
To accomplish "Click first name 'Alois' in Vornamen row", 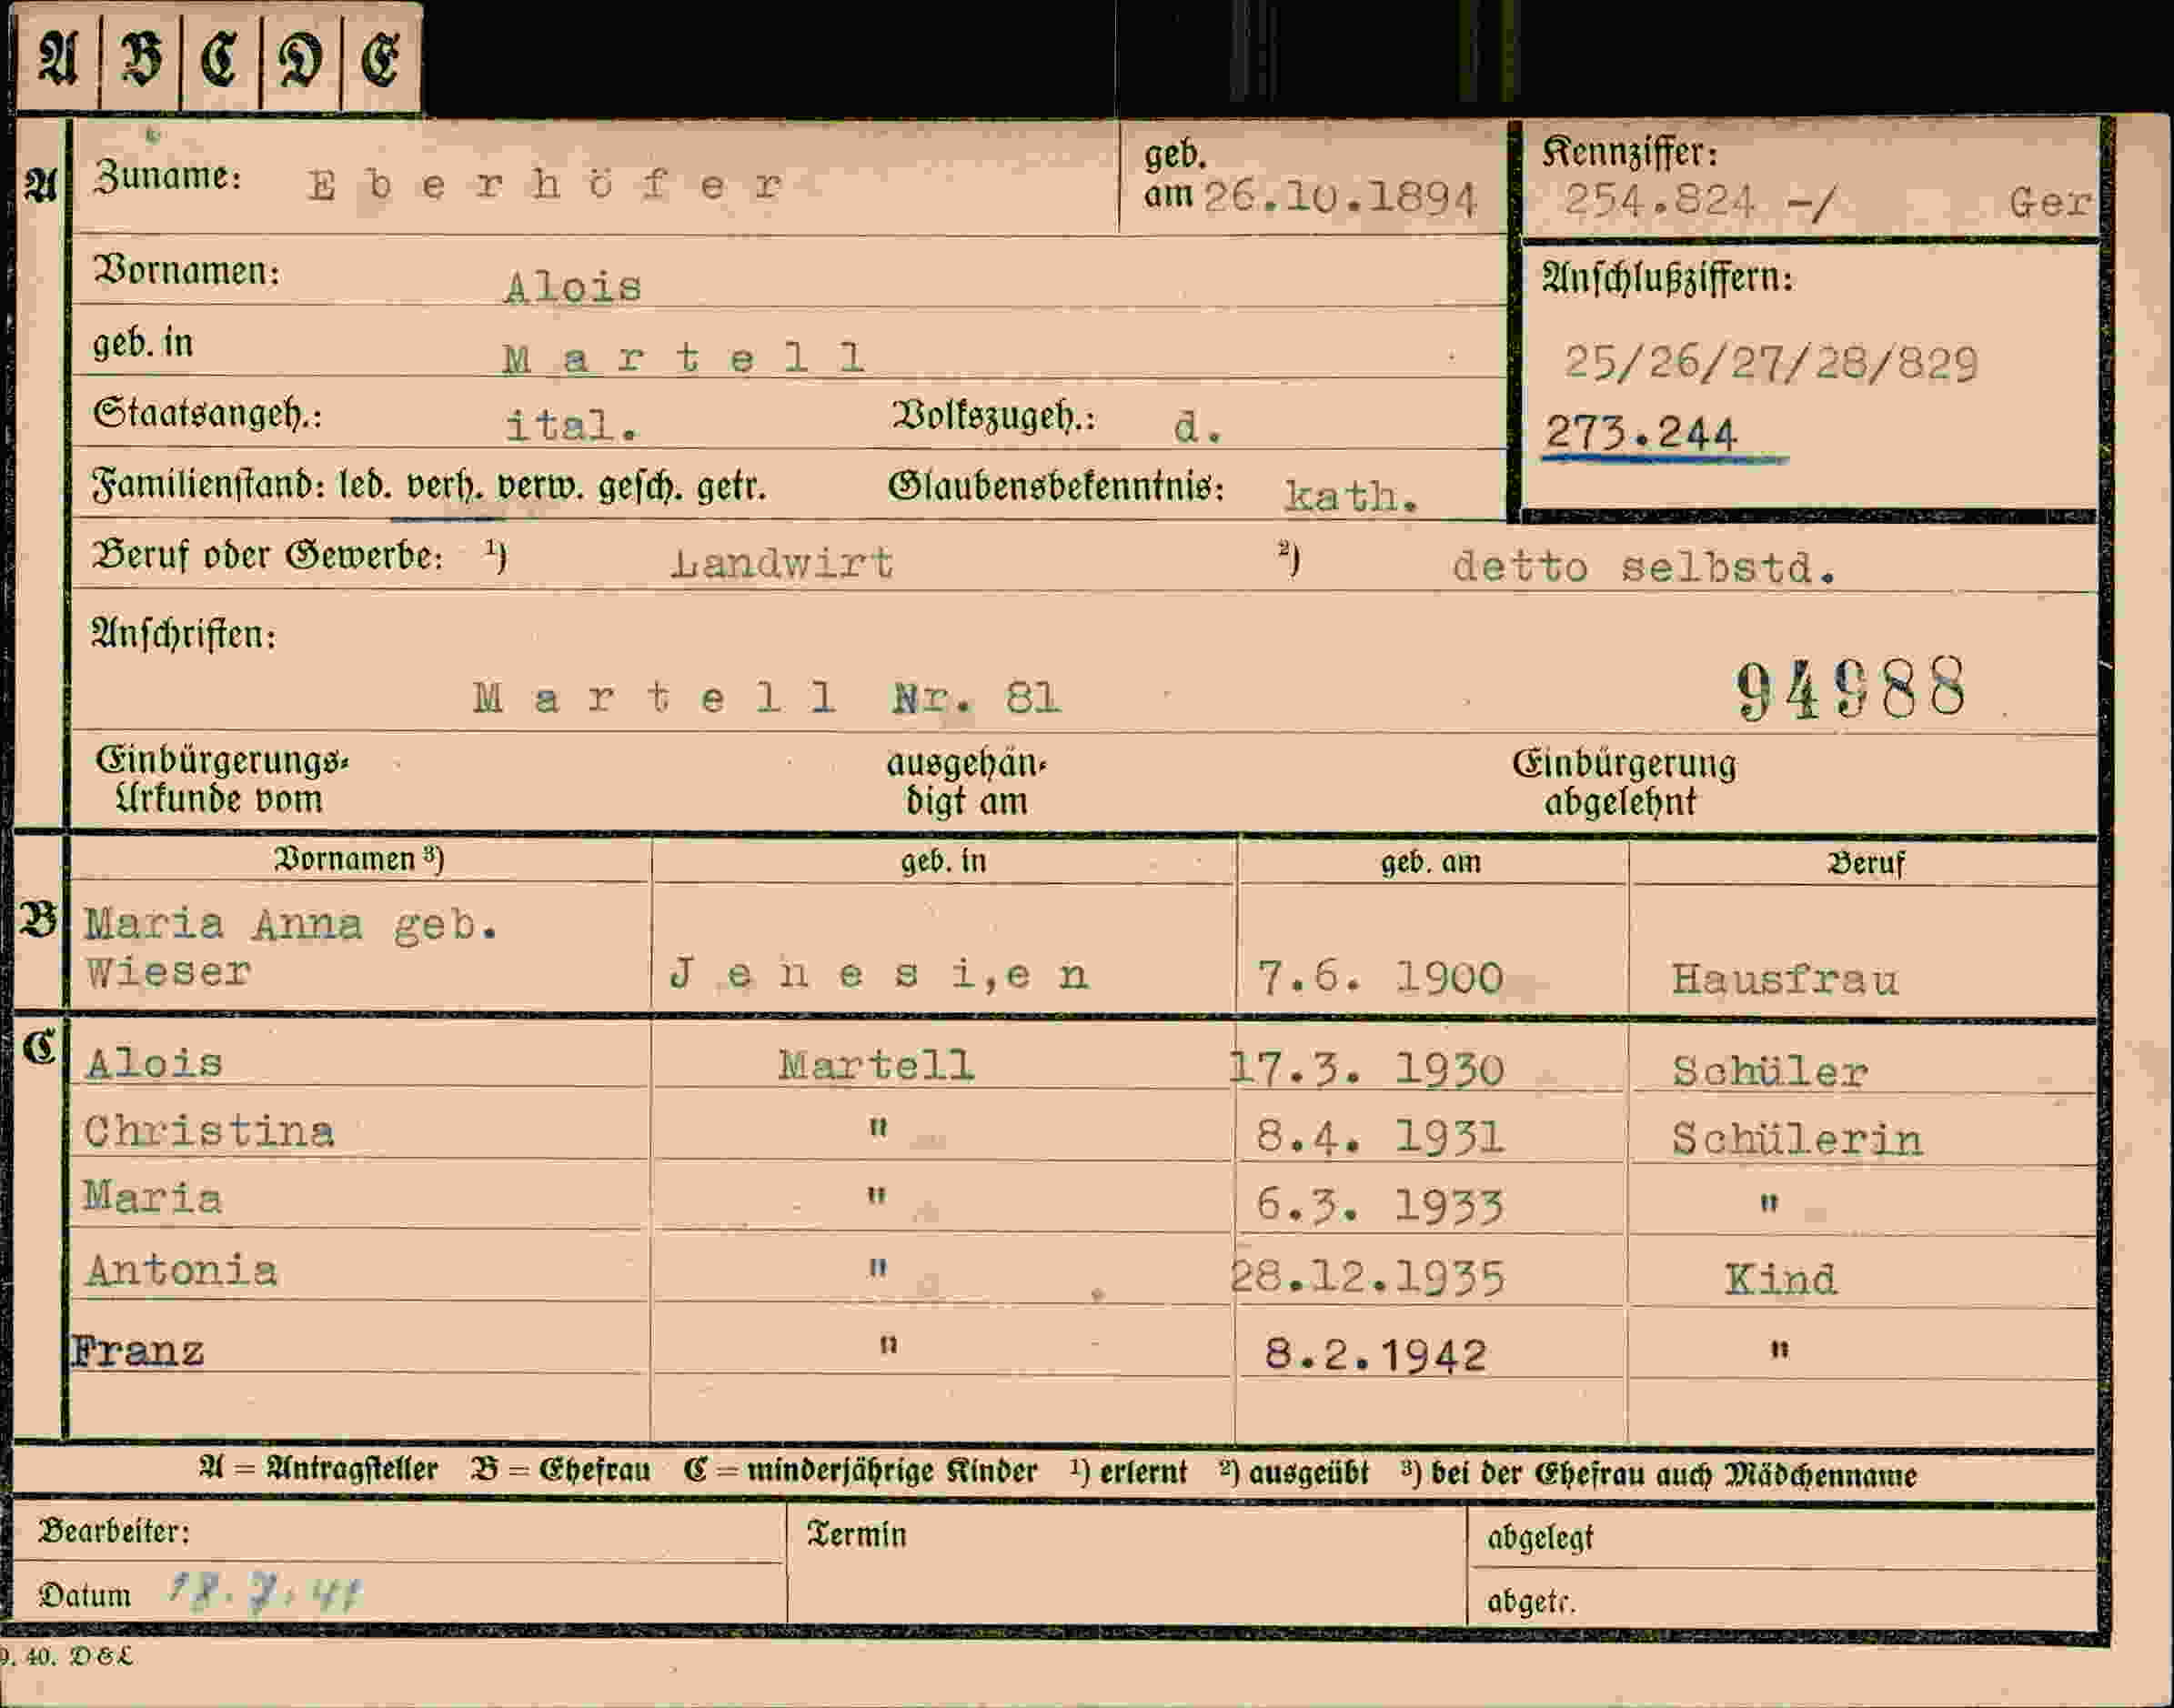I will 573,288.
